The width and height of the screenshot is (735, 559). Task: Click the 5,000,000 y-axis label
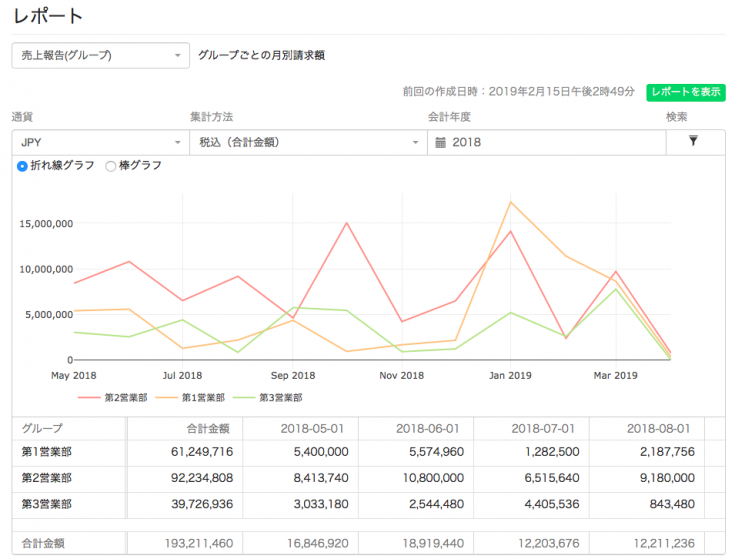(49, 315)
